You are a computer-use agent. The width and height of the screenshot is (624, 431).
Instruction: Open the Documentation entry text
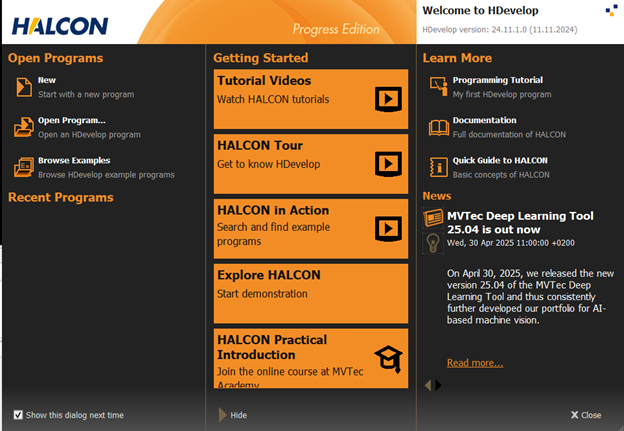click(484, 120)
